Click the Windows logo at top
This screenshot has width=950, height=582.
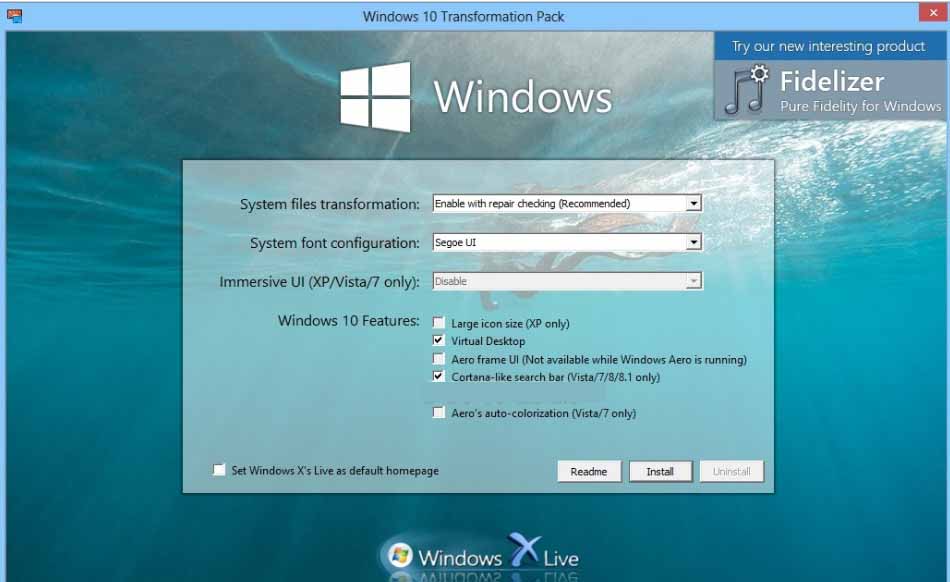pos(375,96)
